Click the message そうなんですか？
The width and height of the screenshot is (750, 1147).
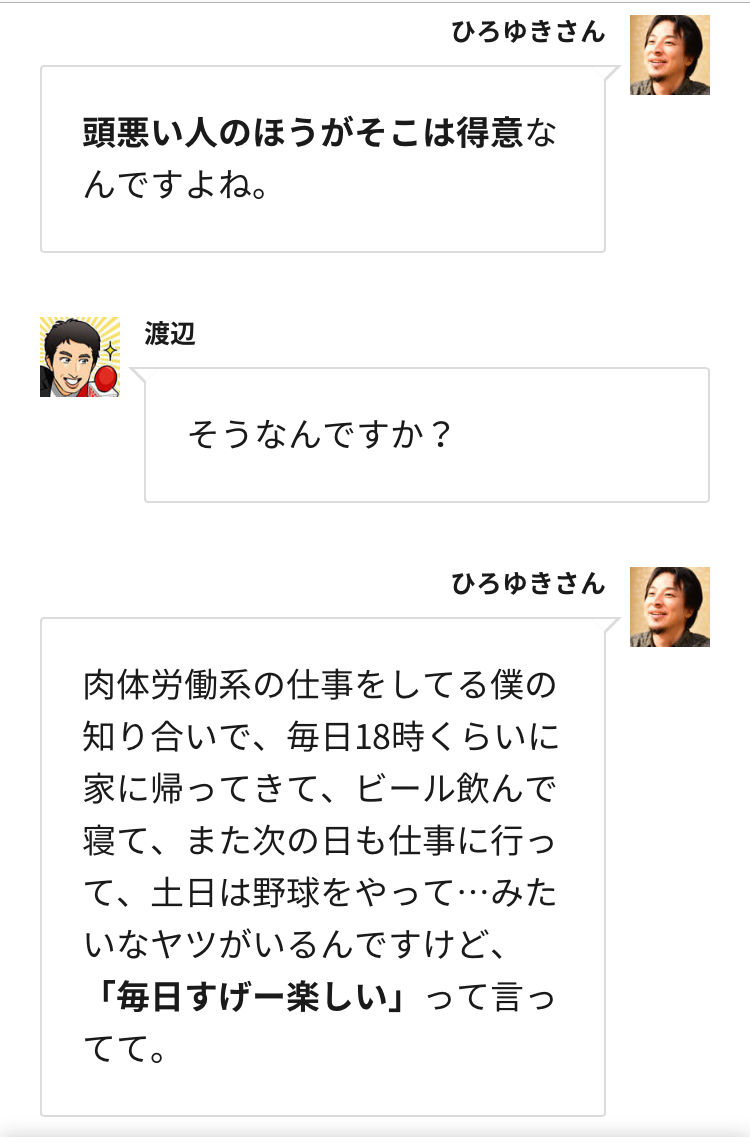click(x=320, y=435)
